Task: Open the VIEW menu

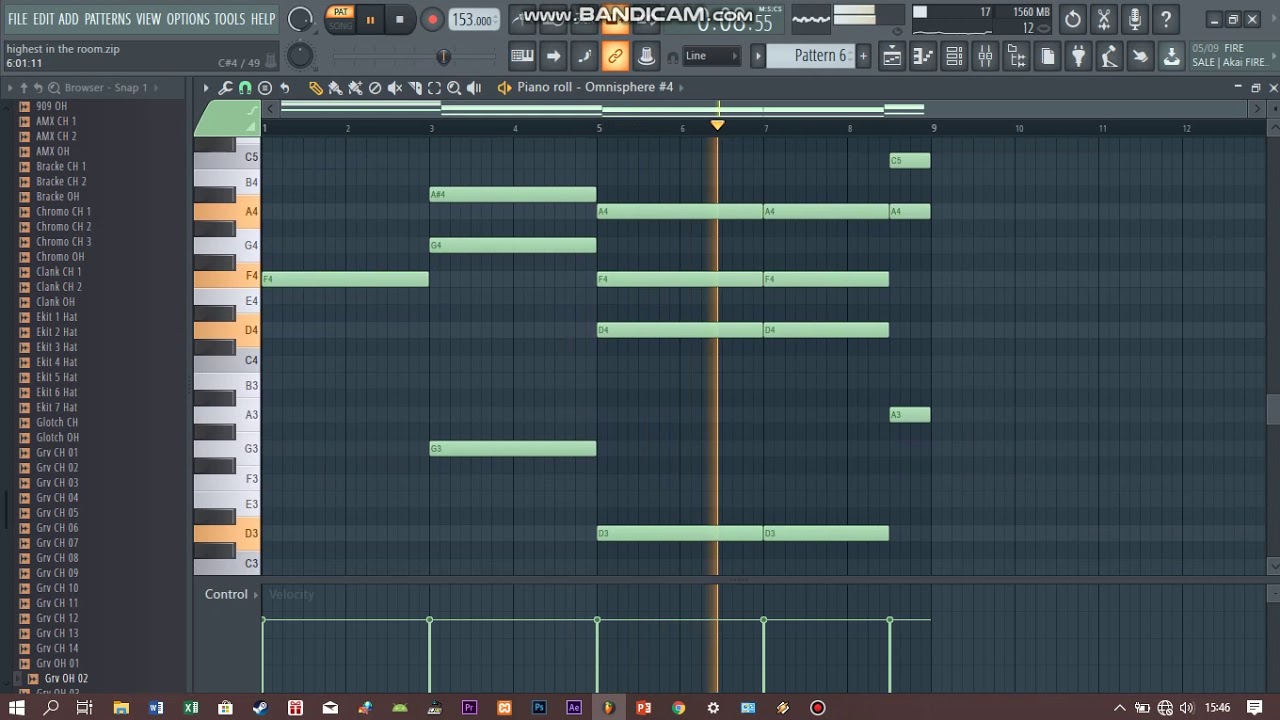Action: [x=149, y=19]
